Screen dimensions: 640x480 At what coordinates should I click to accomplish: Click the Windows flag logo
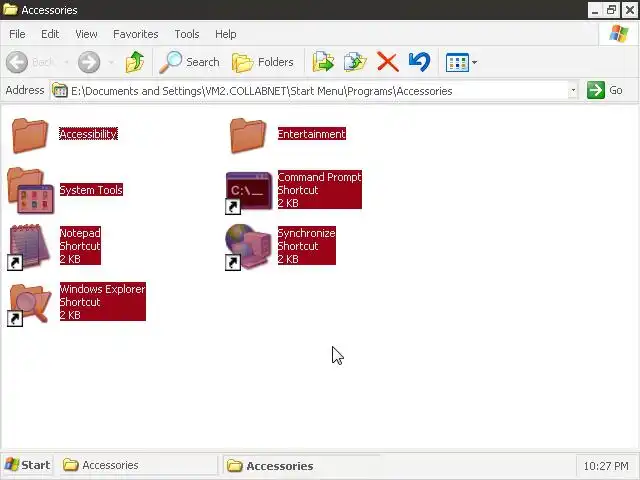pos(619,33)
